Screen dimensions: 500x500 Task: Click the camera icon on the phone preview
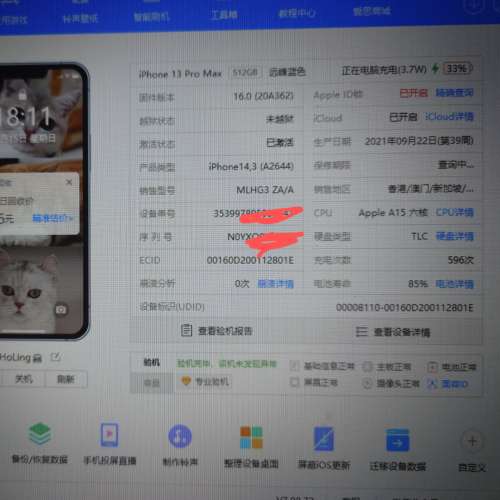coord(61,310)
